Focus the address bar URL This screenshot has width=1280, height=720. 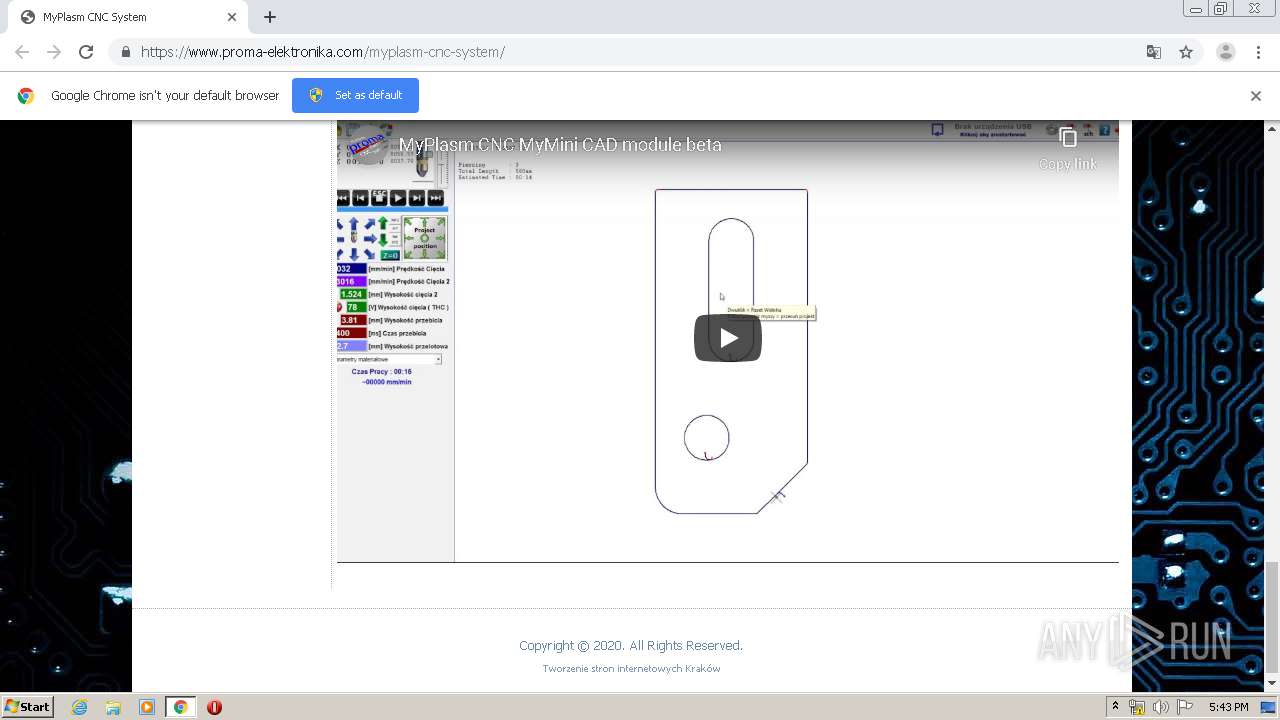pyautogui.click(x=323, y=52)
